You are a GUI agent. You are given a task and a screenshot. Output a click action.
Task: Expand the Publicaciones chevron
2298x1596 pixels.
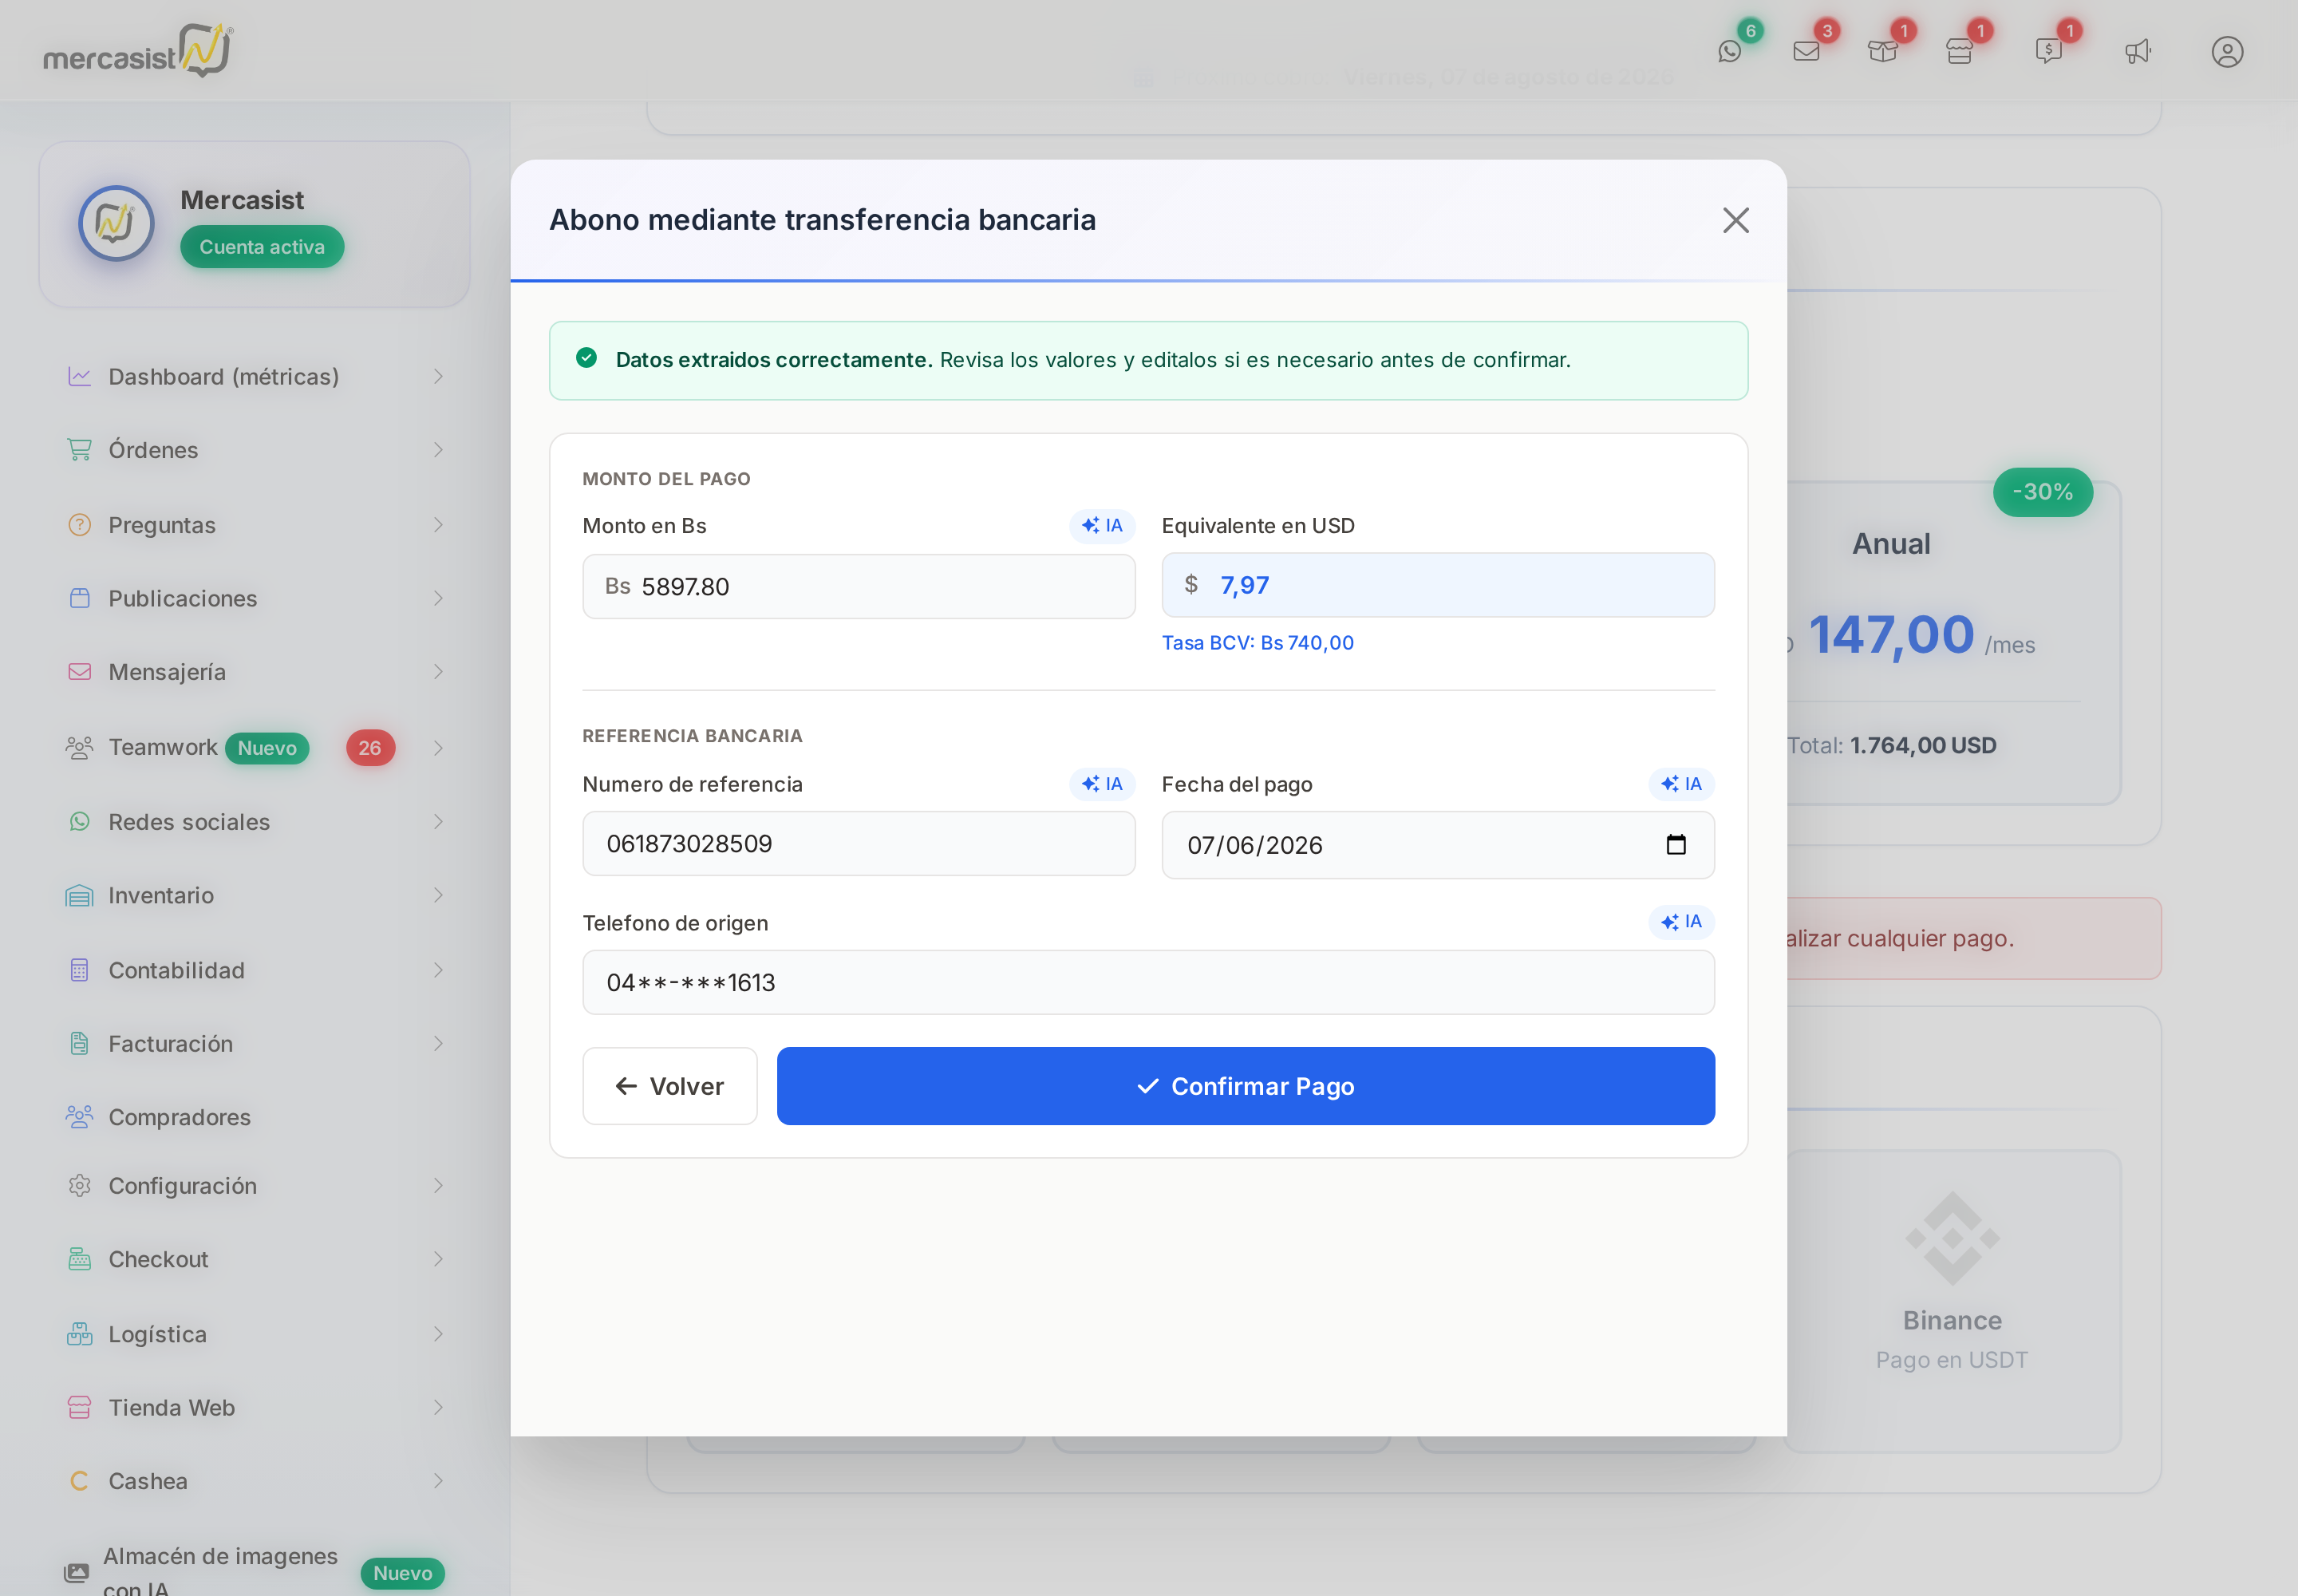click(x=438, y=598)
